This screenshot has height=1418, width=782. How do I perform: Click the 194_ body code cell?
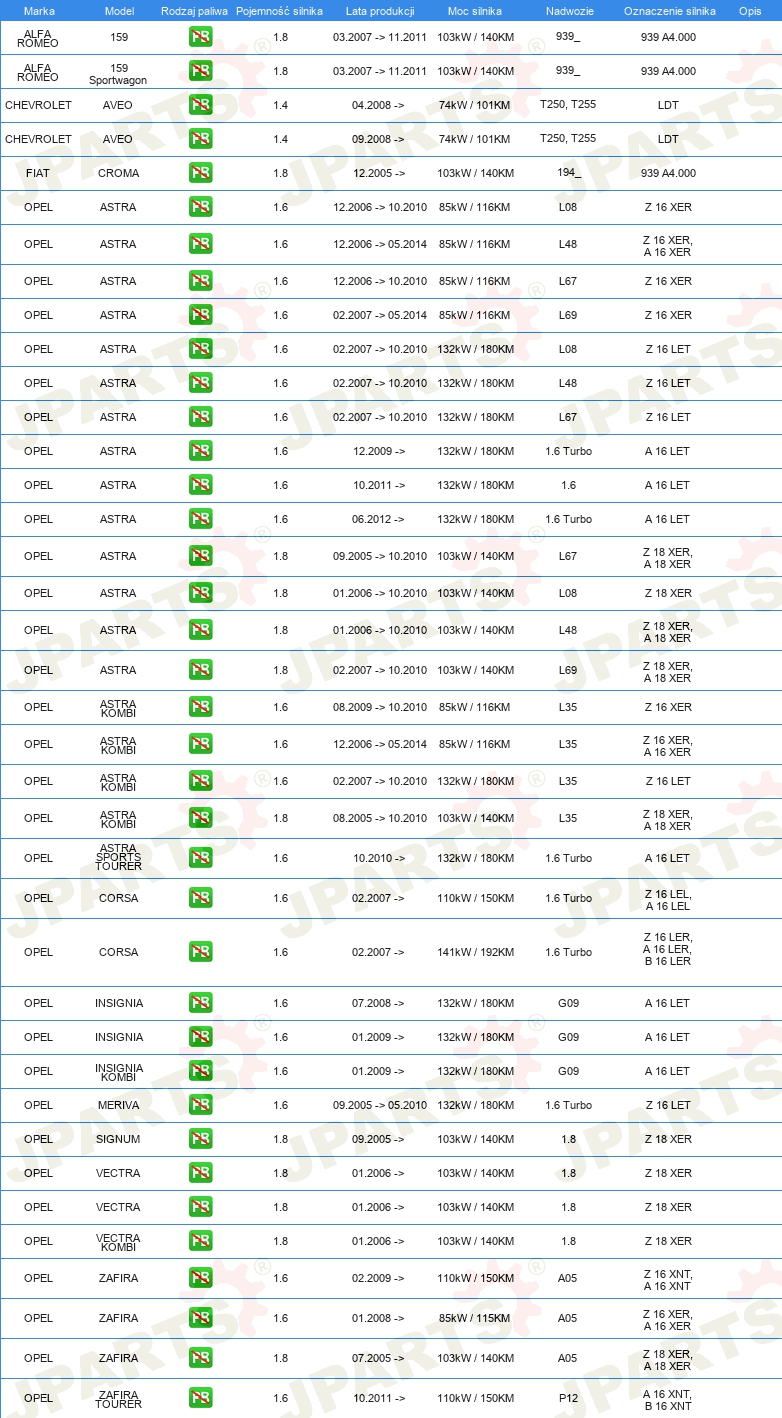coord(568,173)
